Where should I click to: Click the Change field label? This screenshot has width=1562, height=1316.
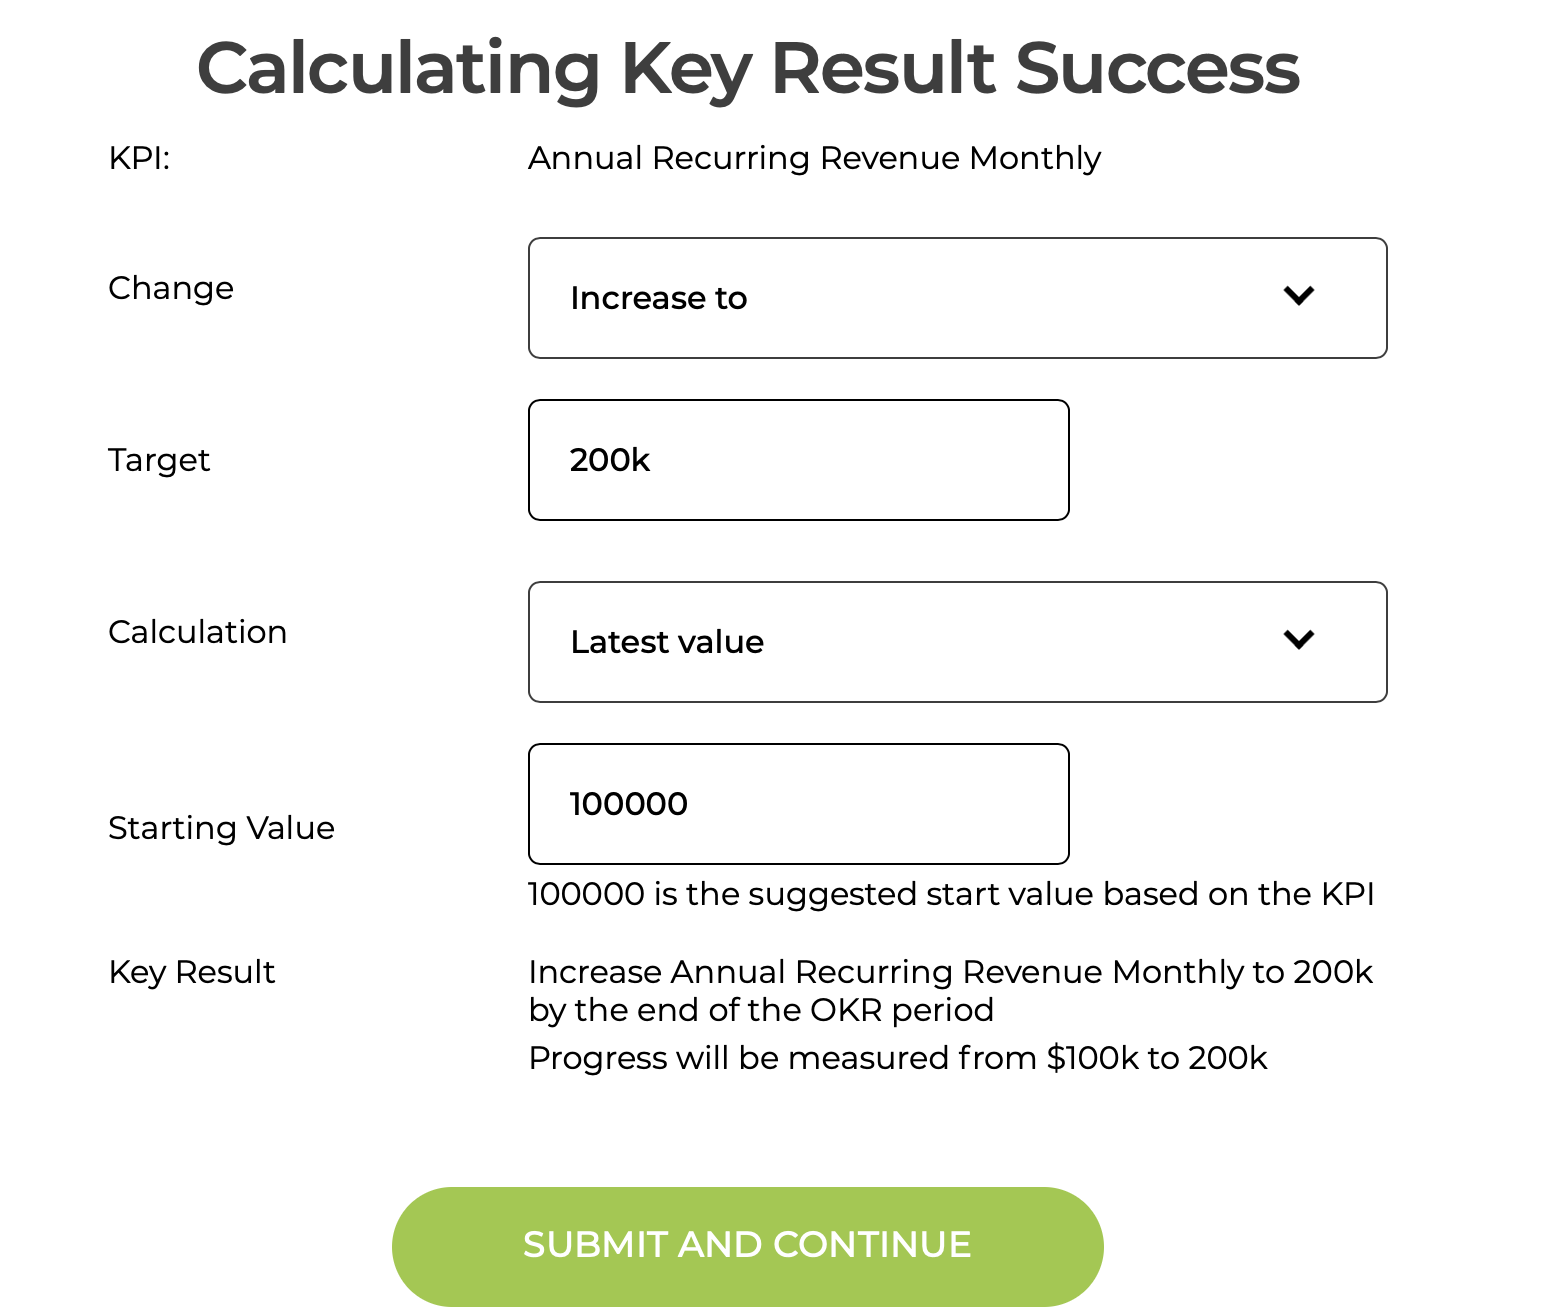171,288
